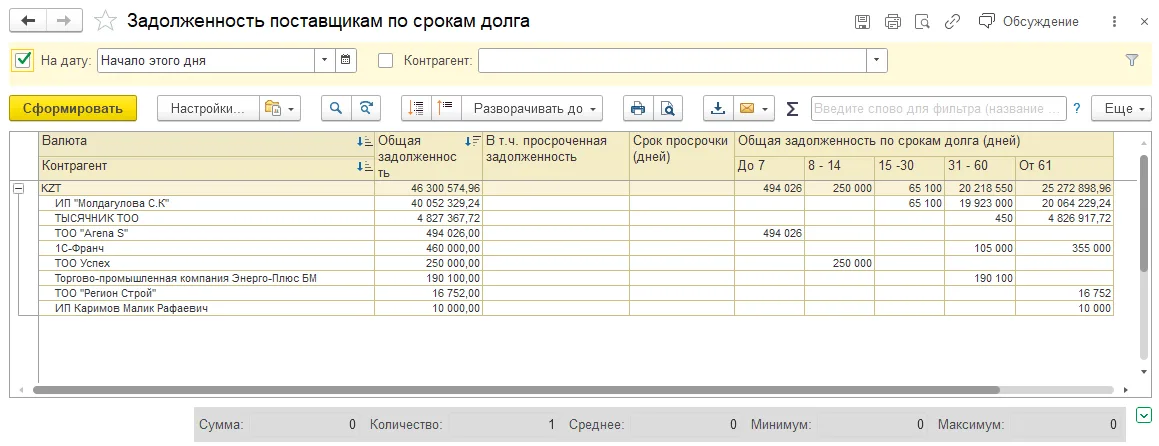
Task: Click the Sigma sum icon
Action: [792, 109]
